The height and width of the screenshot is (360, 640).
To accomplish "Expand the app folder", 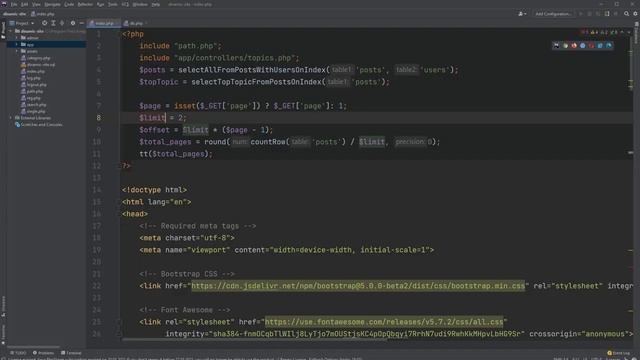I will coord(17,44).
